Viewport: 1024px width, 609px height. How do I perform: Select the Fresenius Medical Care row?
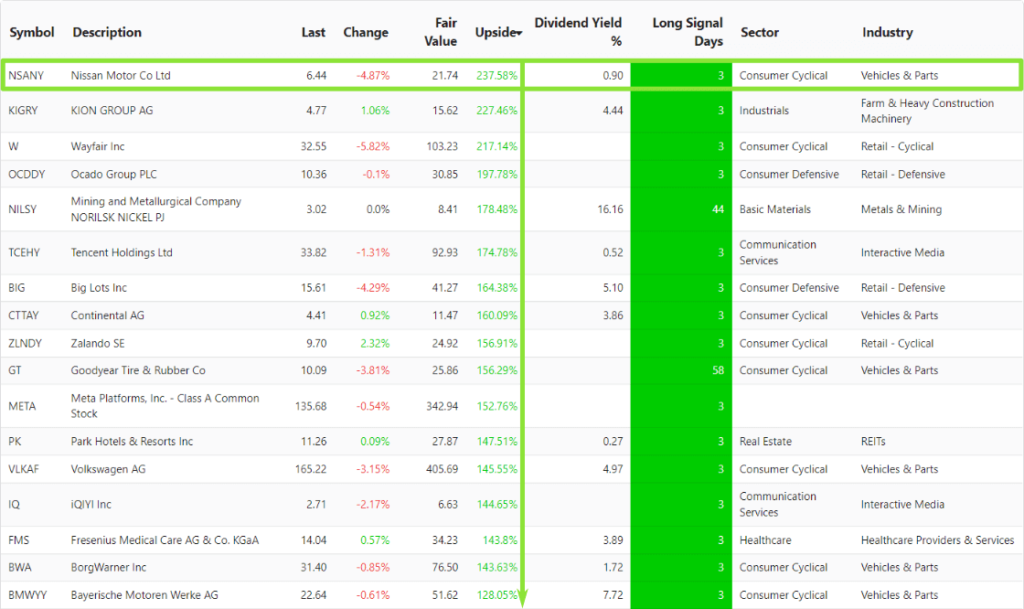(512, 540)
